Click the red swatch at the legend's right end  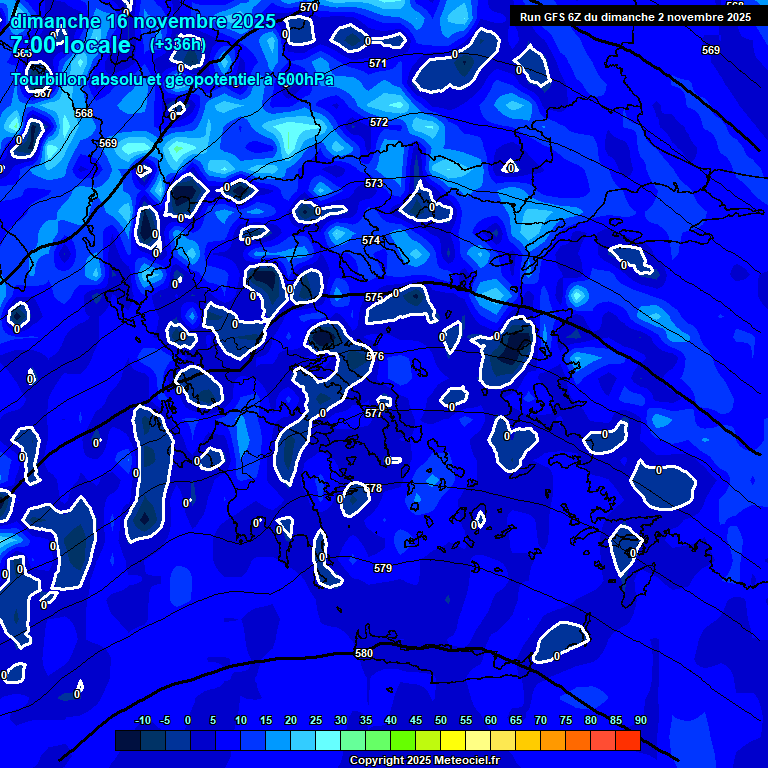click(628, 741)
